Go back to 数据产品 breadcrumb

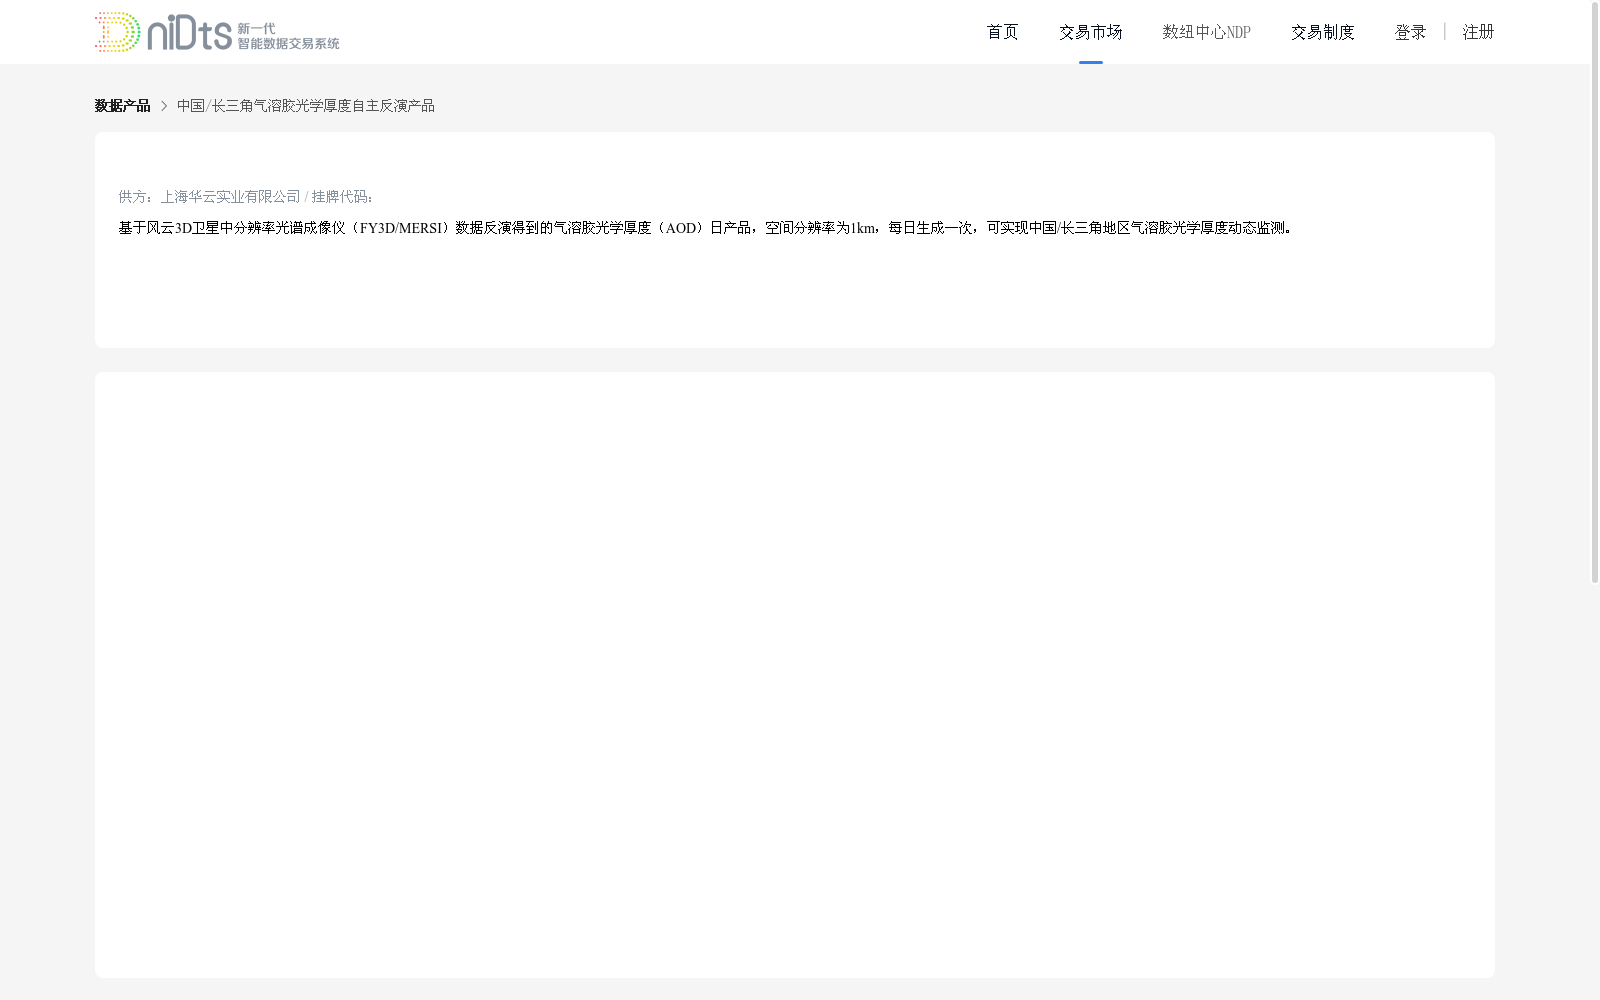pyautogui.click(x=122, y=106)
